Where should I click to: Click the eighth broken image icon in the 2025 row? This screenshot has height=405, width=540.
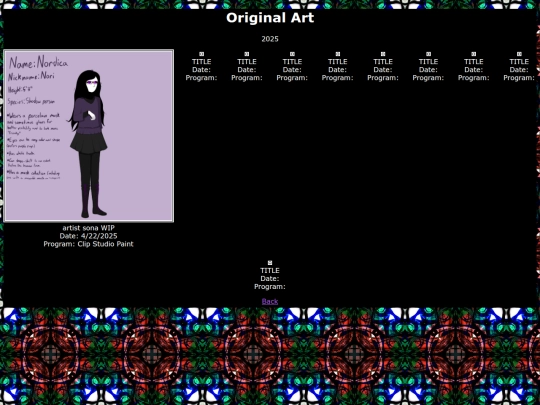click(x=519, y=54)
